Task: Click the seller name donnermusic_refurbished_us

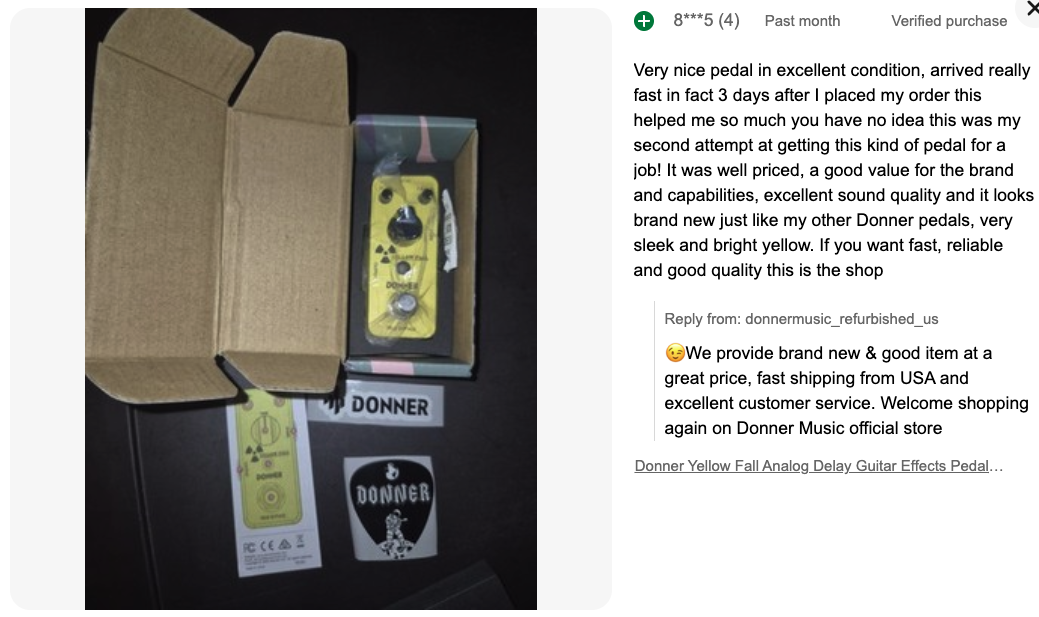Action: 842,319
